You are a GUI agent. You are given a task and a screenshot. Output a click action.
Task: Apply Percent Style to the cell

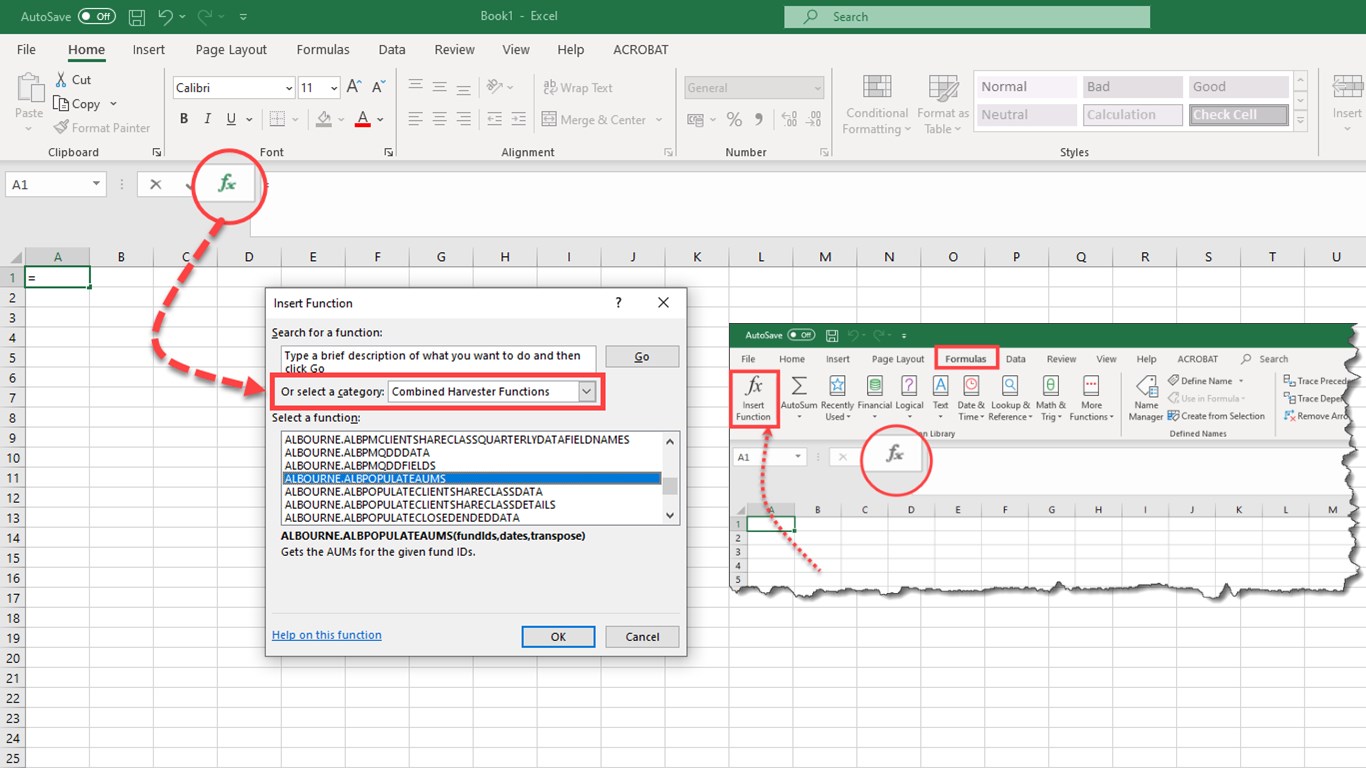tap(734, 119)
